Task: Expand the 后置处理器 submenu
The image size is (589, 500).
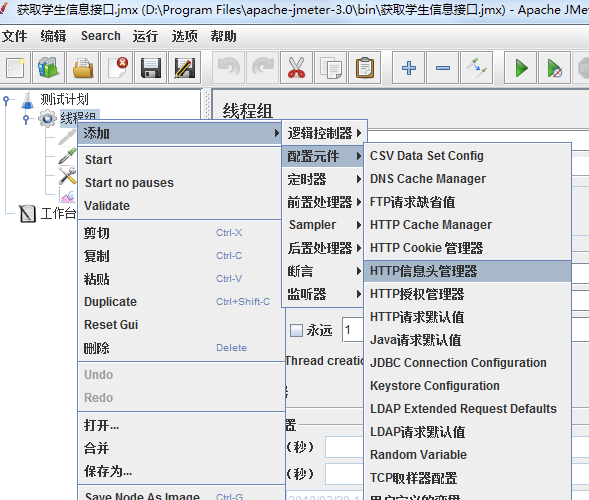Action: point(323,248)
